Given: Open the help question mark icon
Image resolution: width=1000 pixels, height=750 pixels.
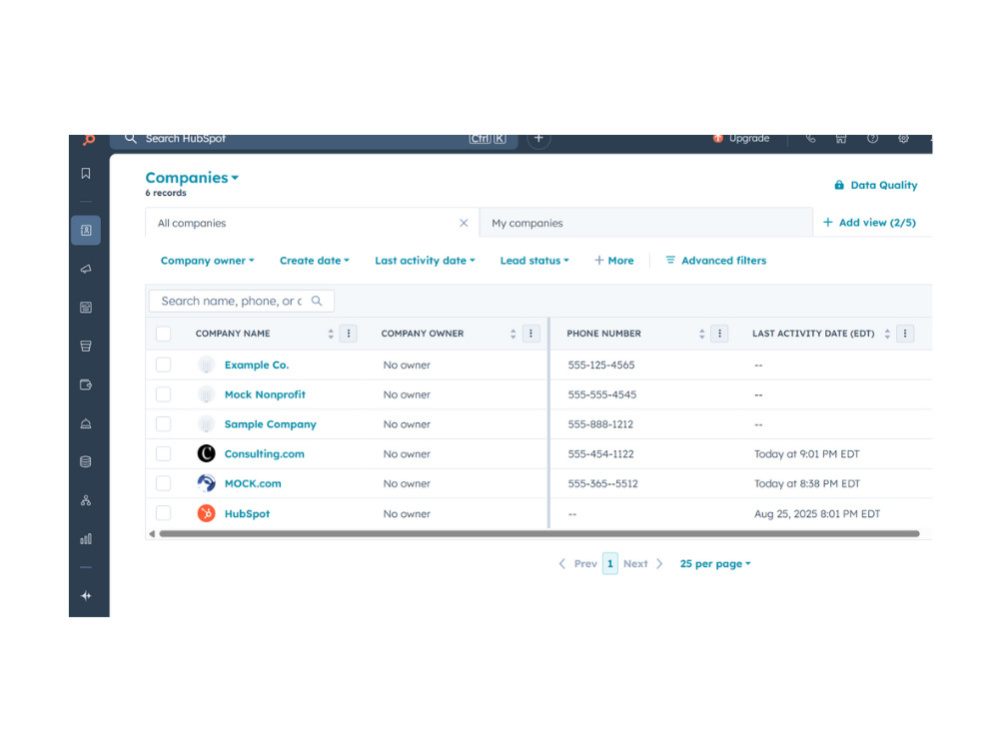Looking at the screenshot, I should [x=872, y=138].
